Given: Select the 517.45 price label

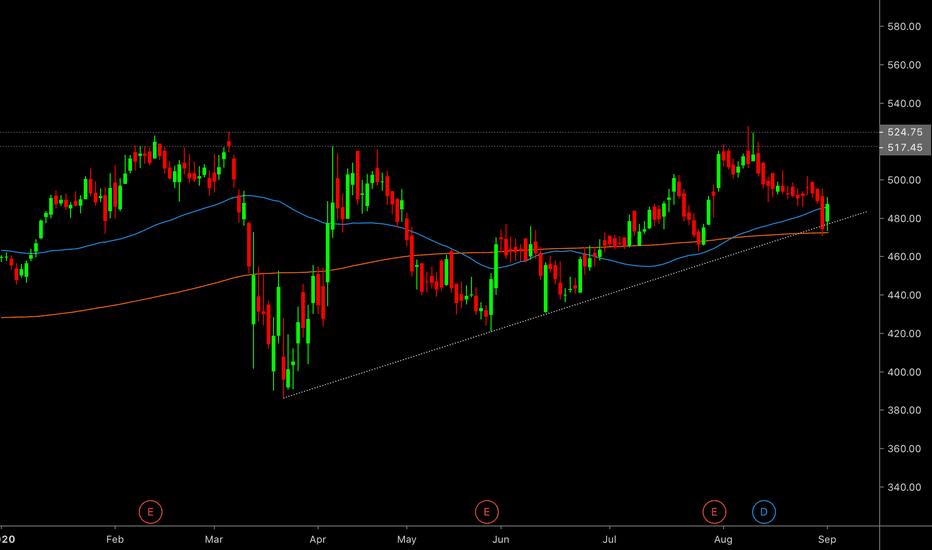Looking at the screenshot, I should click(905, 147).
